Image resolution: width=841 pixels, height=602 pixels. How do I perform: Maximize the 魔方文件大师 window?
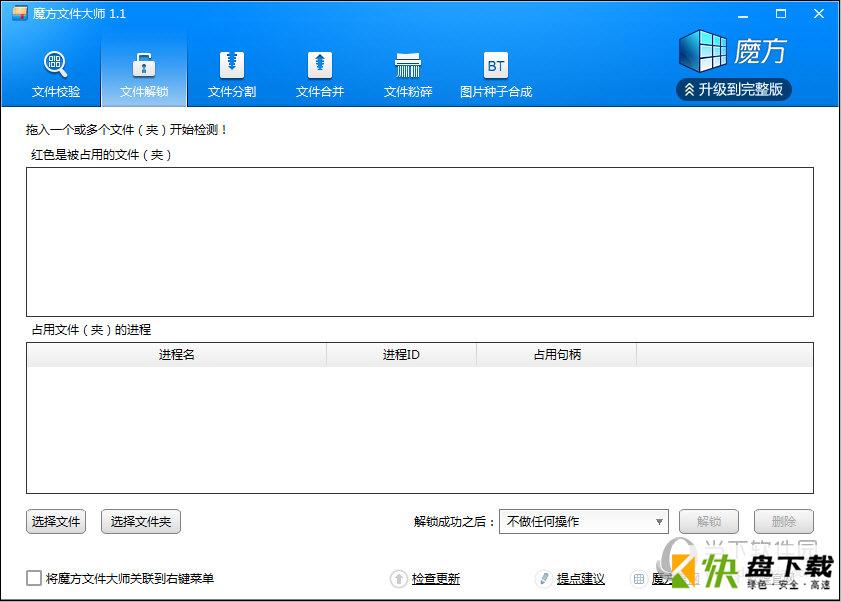[x=781, y=14]
